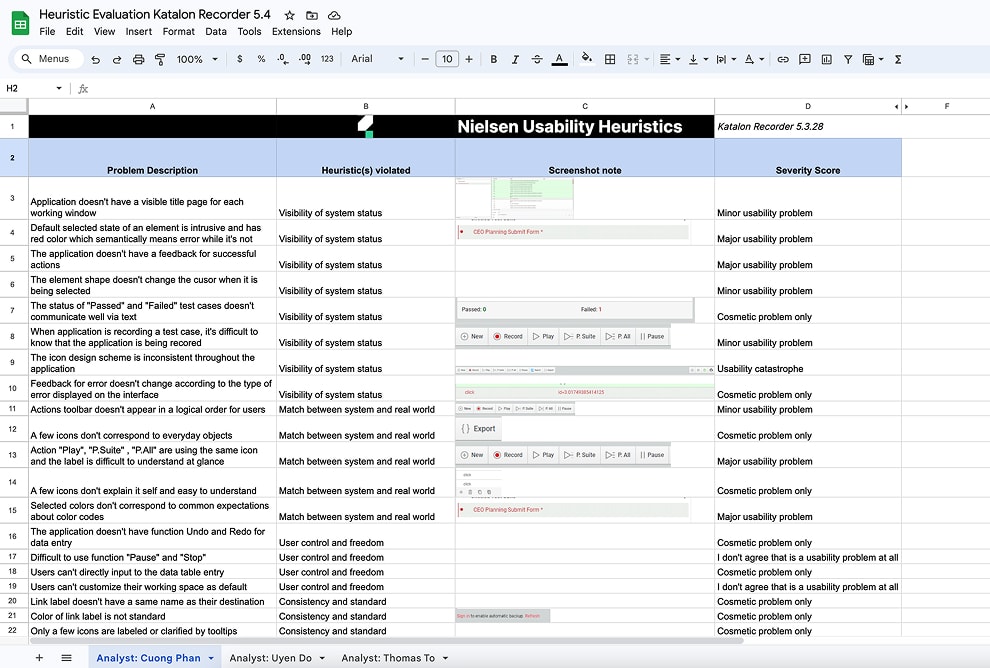Decrease font size minus button
The height and width of the screenshot is (668, 990).
point(425,59)
